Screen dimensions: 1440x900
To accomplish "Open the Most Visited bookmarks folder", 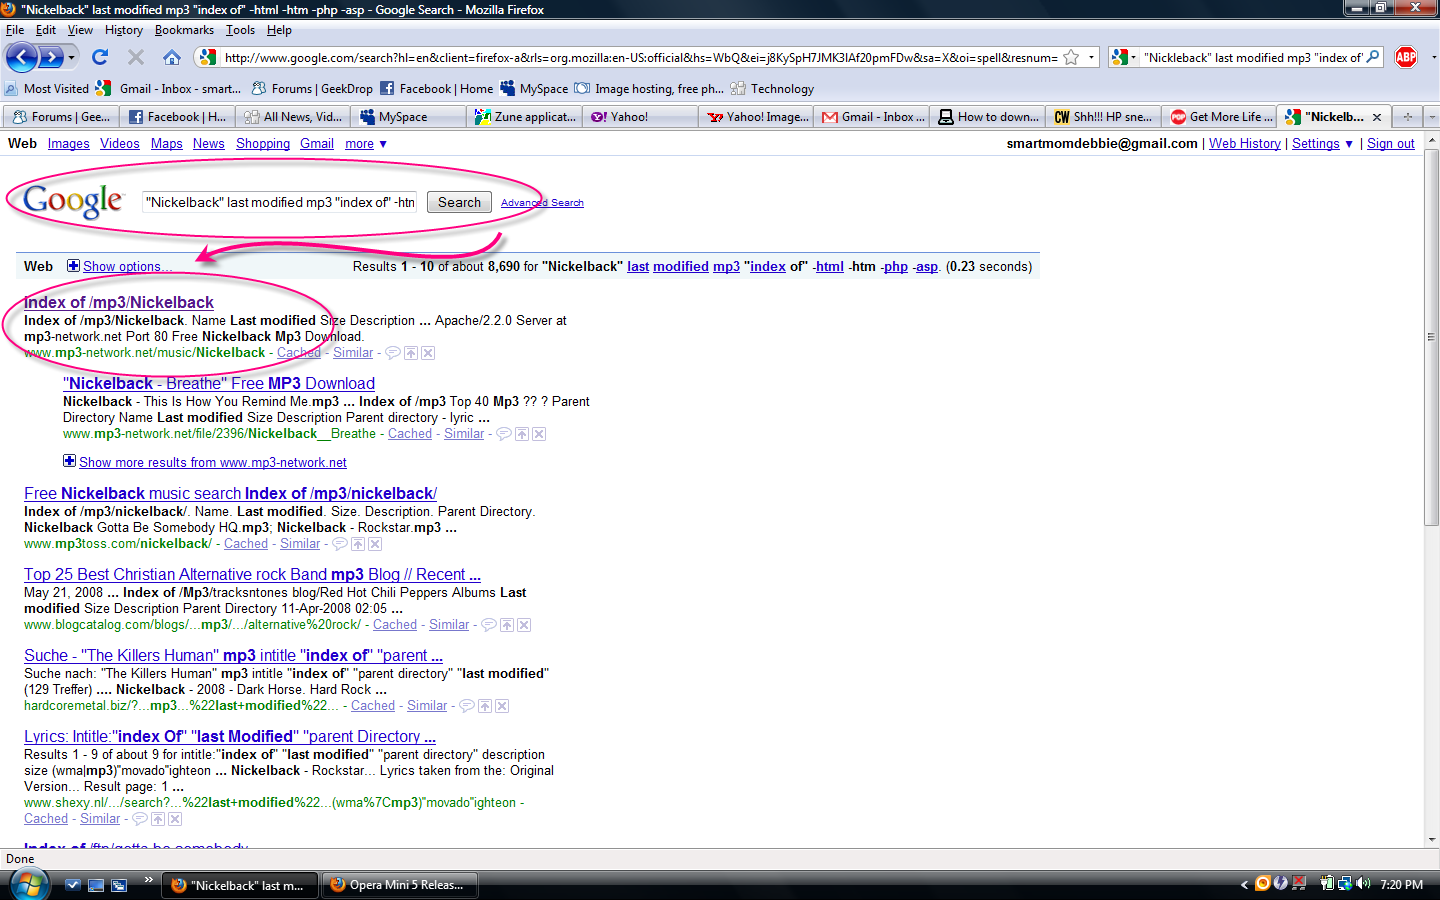I will point(47,88).
